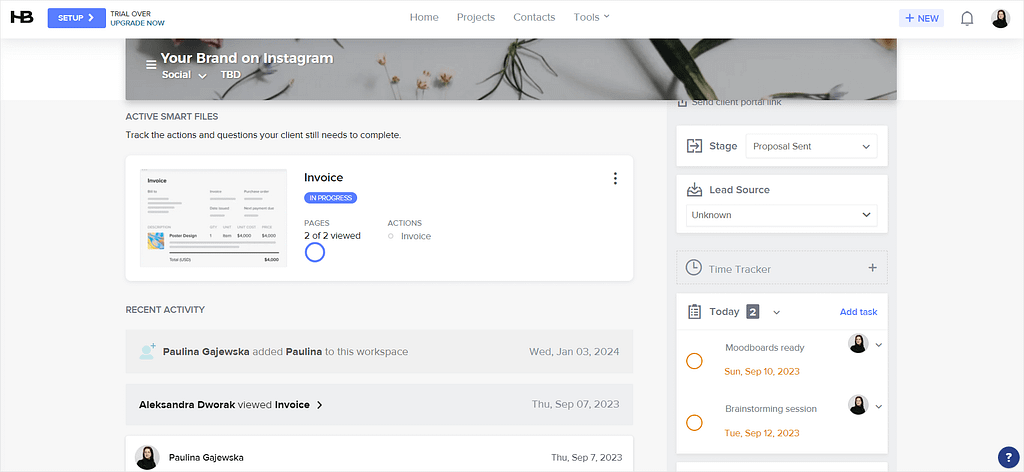The image size is (1024, 472).
Task: Mark Moodboards ready task complete
Action: coord(694,362)
